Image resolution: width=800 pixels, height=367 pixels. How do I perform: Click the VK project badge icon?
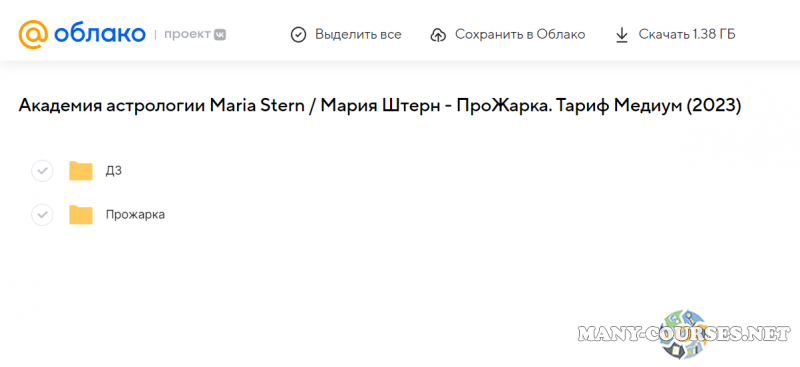pyautogui.click(x=220, y=35)
